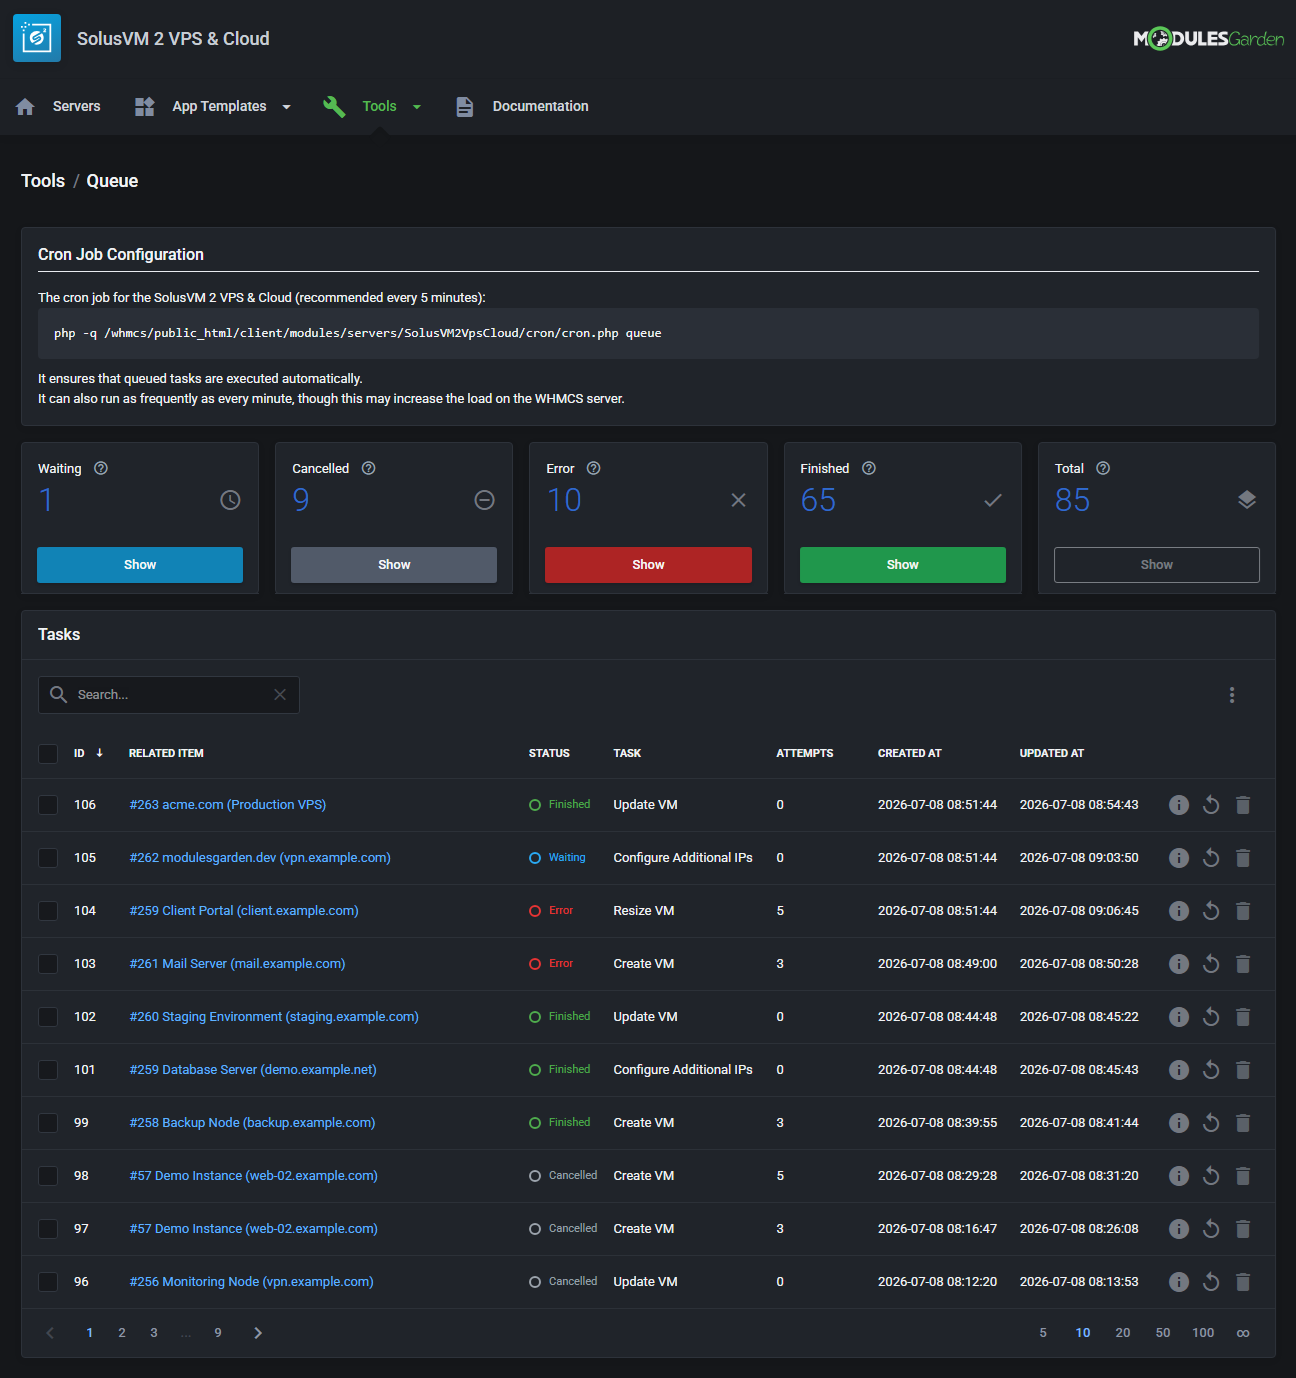The height and width of the screenshot is (1378, 1296).
Task: Select task 99 checkbox
Action: click(48, 1123)
